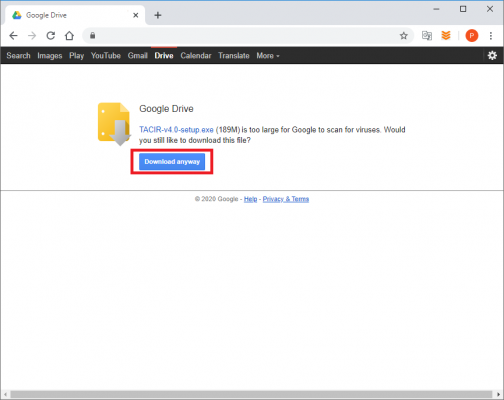Select Gmail in the Google bar
Image resolution: width=504 pixels, height=400 pixels.
(138, 56)
